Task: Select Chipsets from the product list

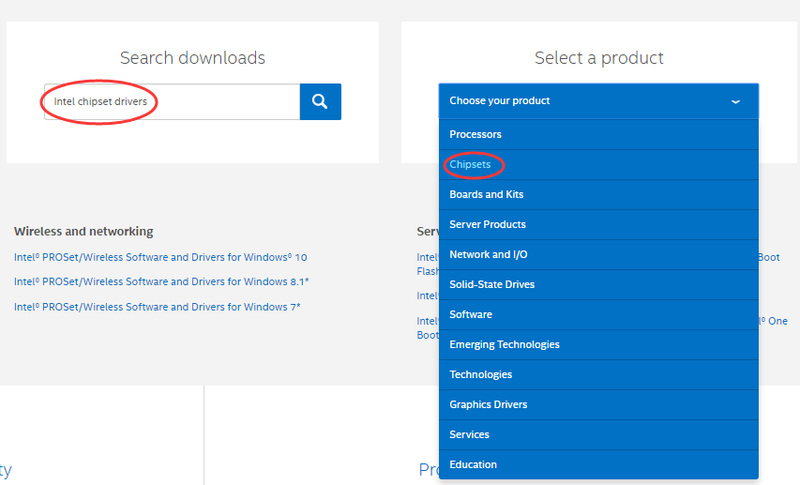Action: 598,165
